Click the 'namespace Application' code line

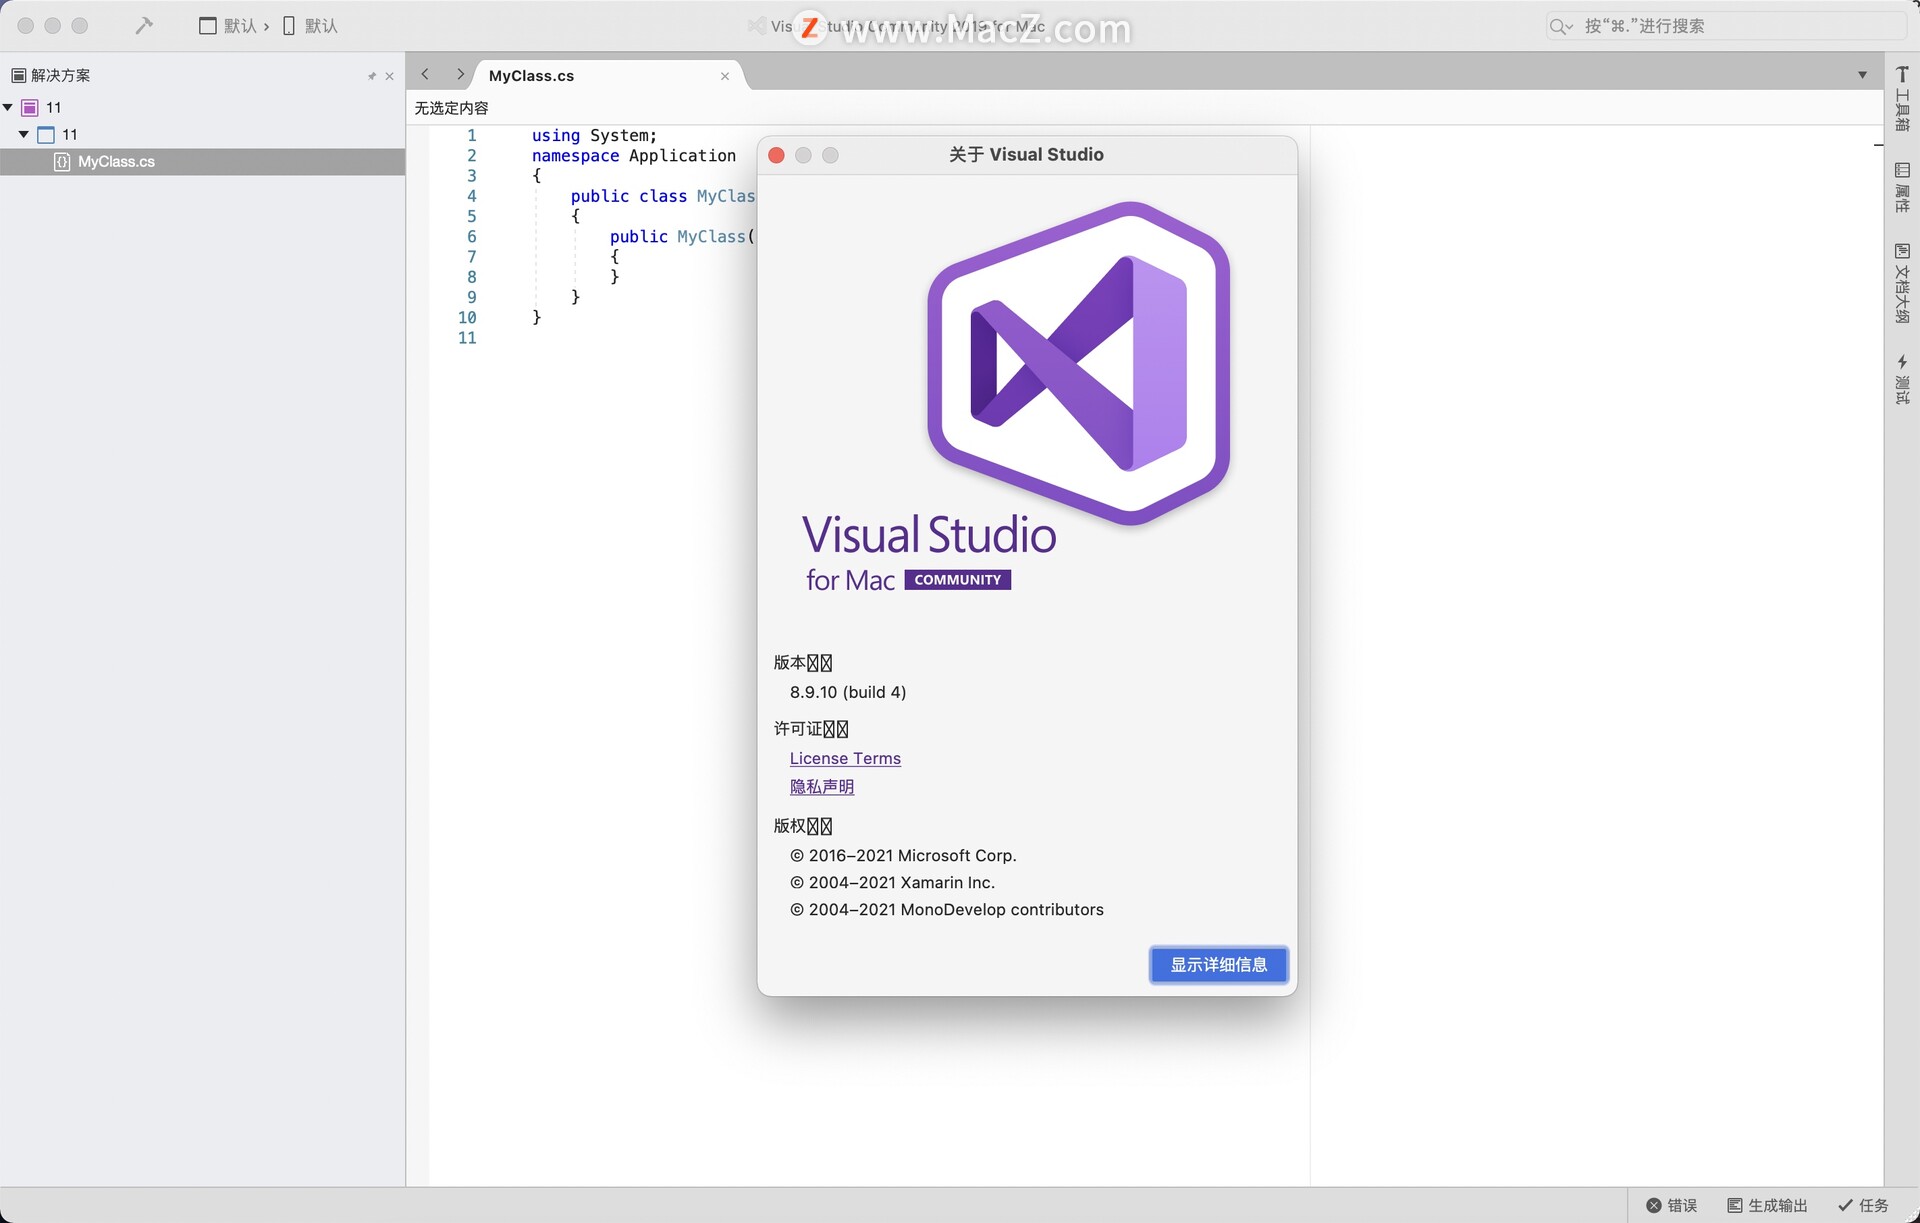633,155
